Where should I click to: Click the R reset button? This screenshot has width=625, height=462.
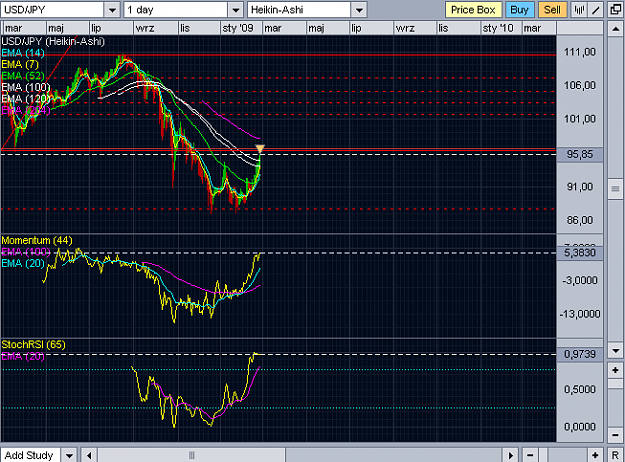[615, 455]
